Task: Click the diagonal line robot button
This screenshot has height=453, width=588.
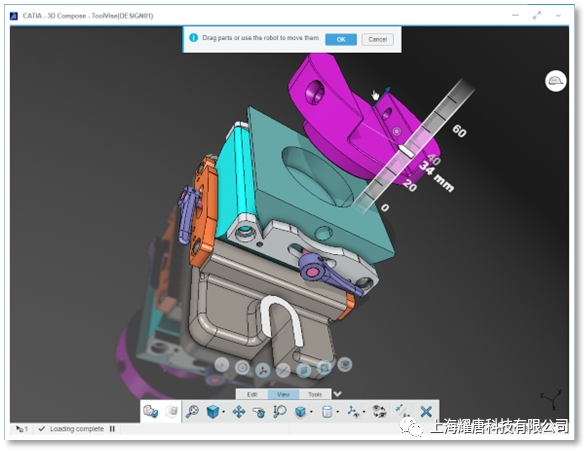Action: point(284,370)
